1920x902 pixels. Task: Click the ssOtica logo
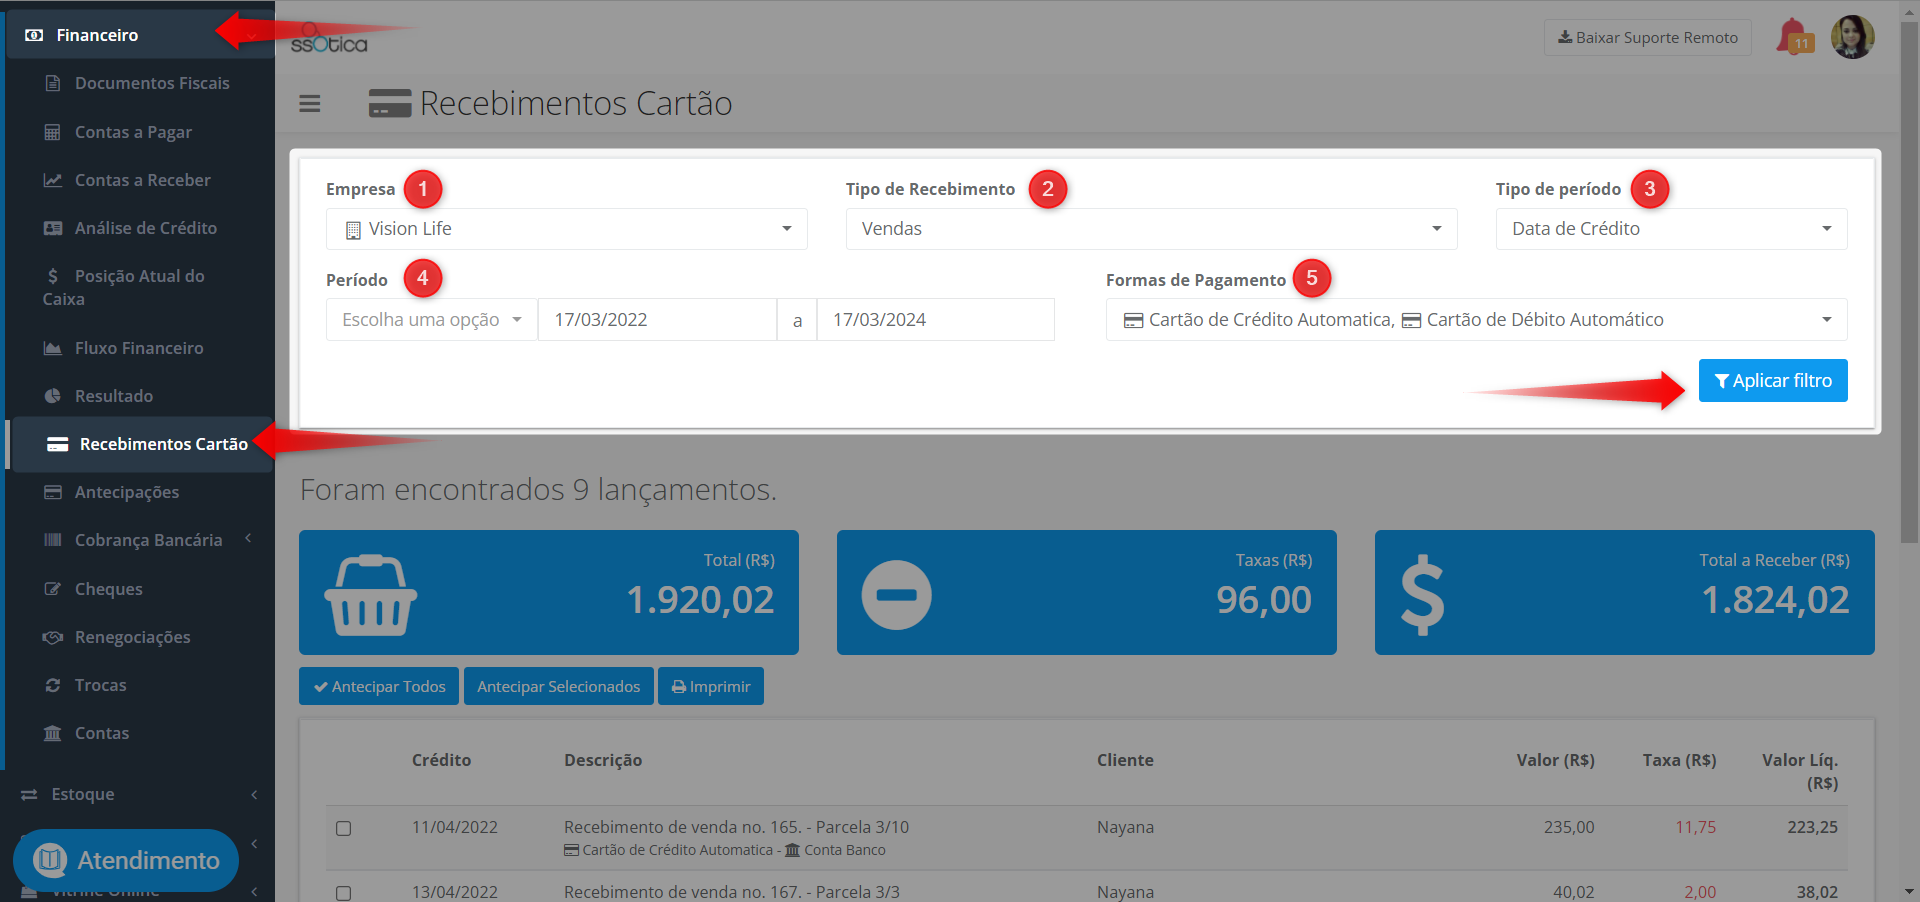point(329,40)
